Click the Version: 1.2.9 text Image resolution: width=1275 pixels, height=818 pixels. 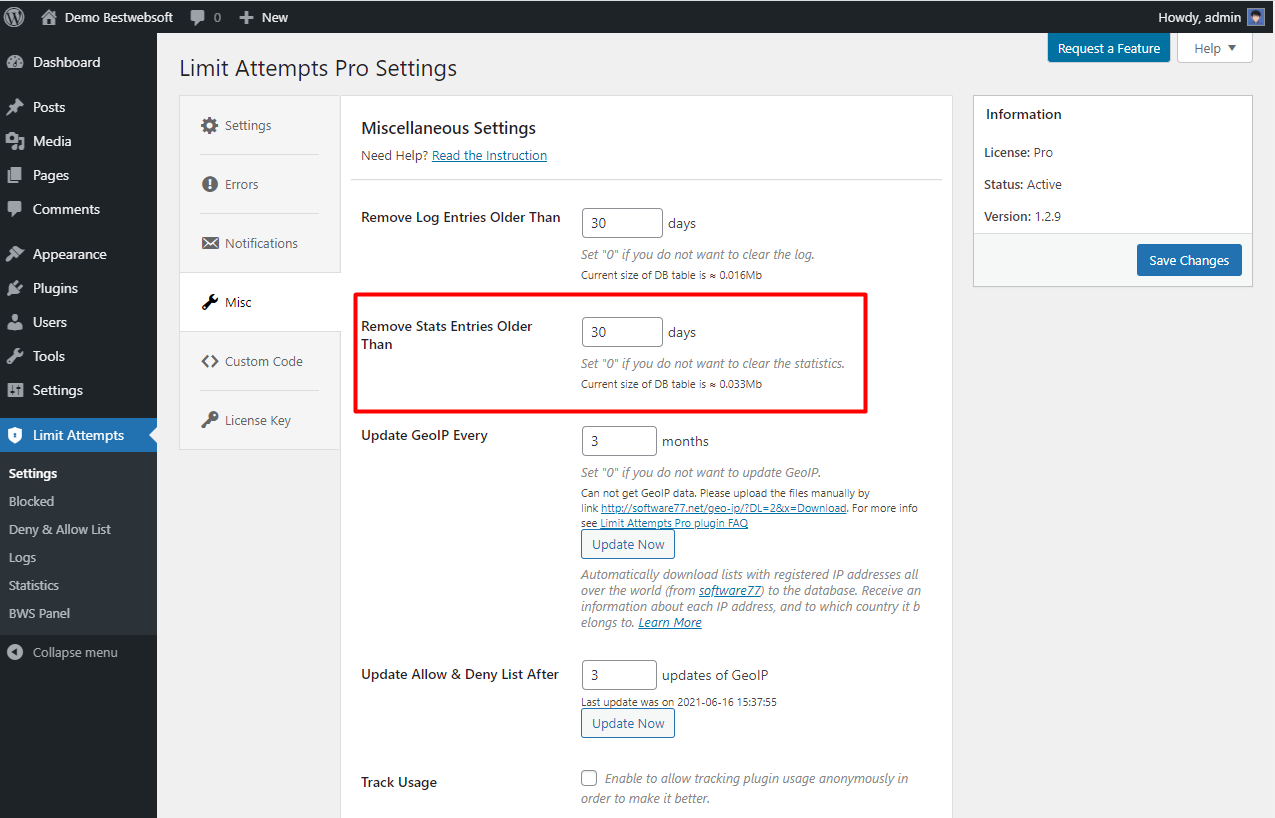(x=1024, y=216)
